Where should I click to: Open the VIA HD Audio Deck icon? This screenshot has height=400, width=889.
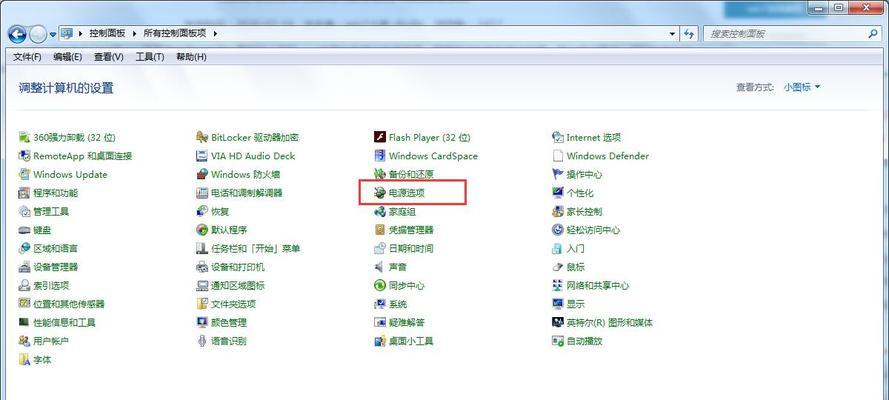click(202, 156)
